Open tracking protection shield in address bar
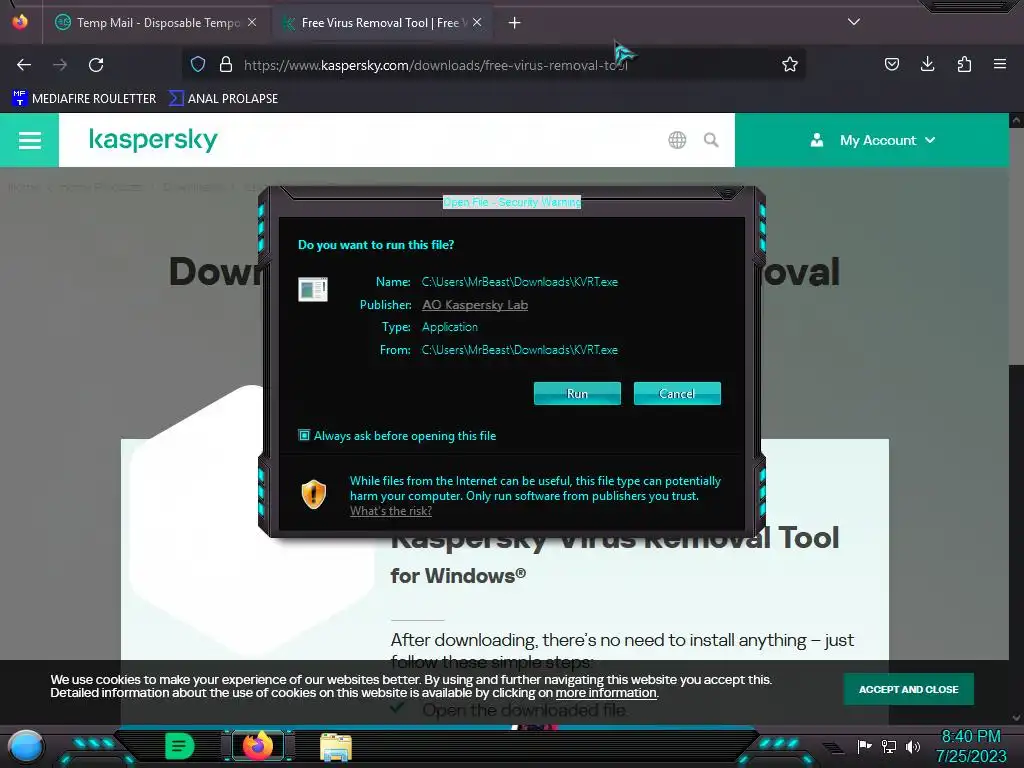This screenshot has width=1024, height=768. [x=198, y=64]
